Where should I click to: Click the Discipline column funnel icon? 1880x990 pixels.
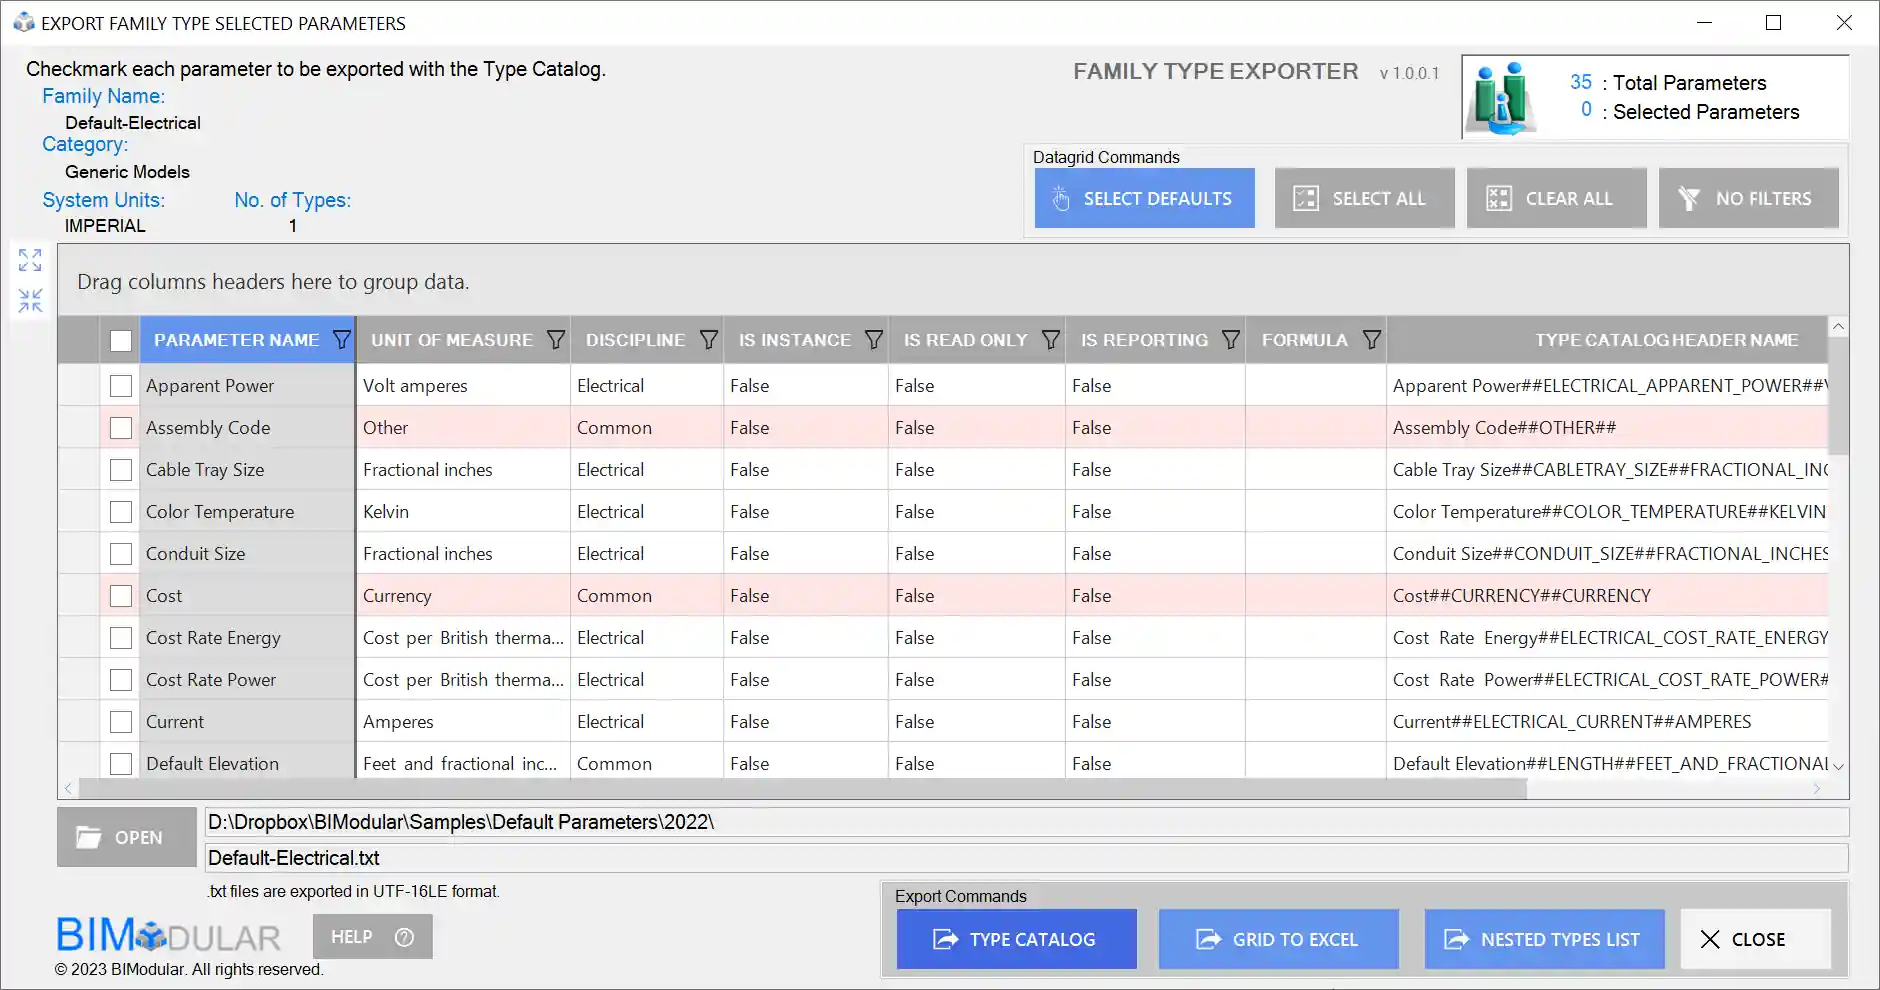tap(708, 339)
